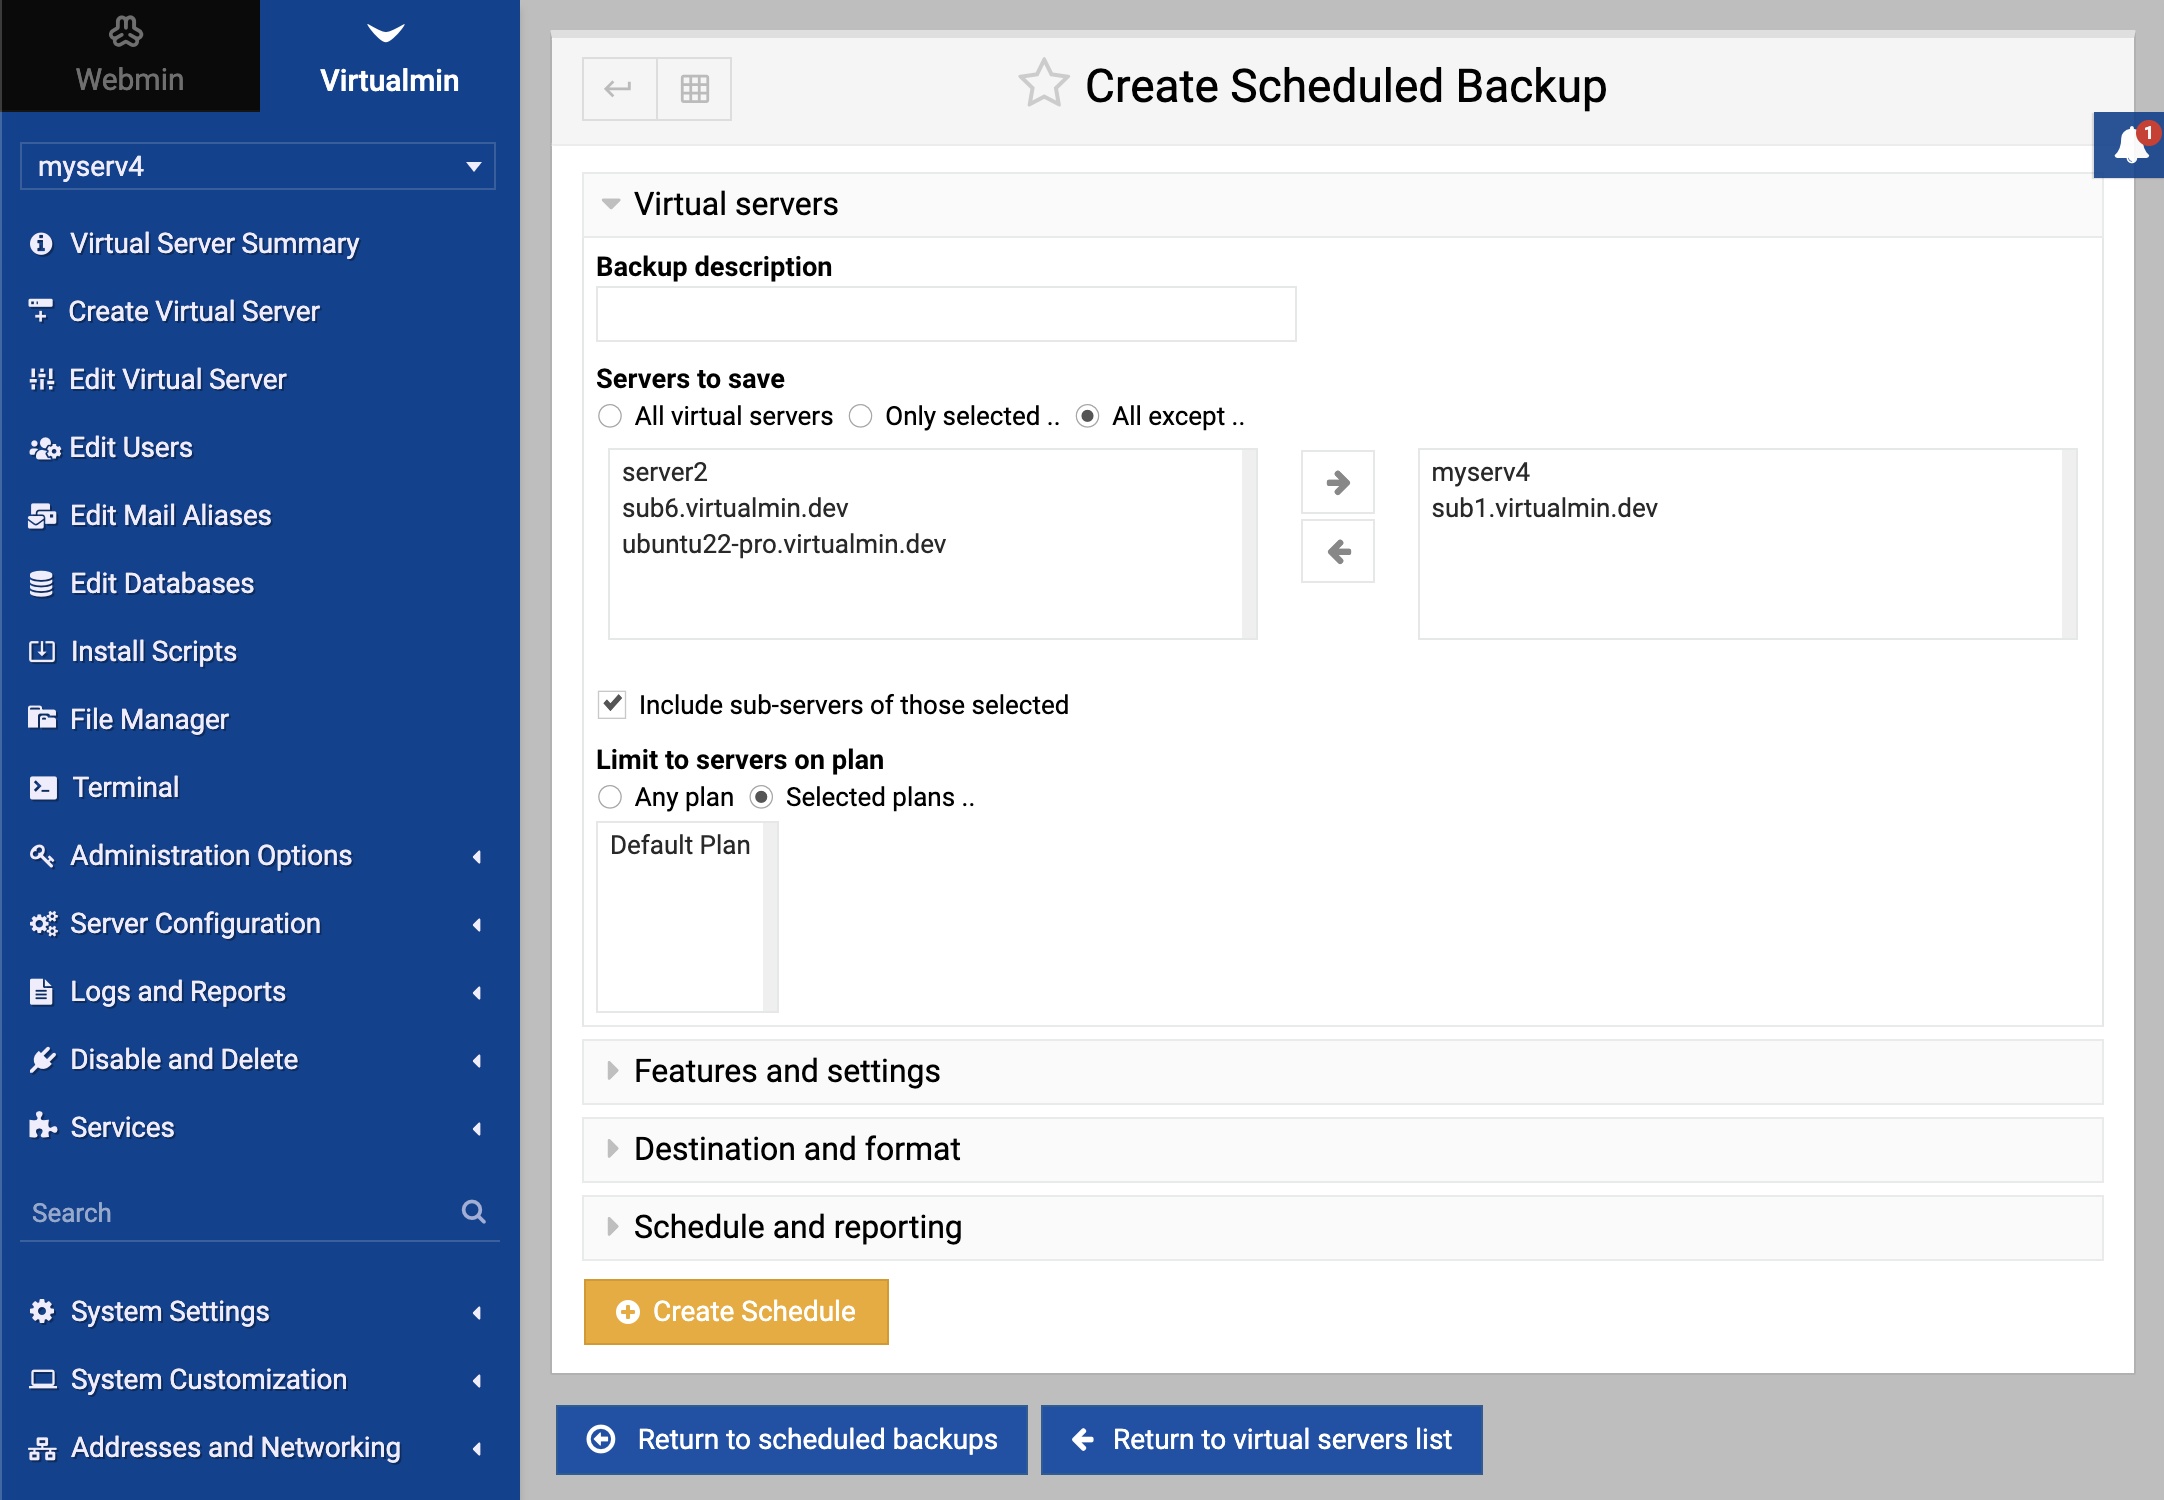The height and width of the screenshot is (1500, 2164).
Task: Expand the Features and settings section
Action: click(x=786, y=1071)
